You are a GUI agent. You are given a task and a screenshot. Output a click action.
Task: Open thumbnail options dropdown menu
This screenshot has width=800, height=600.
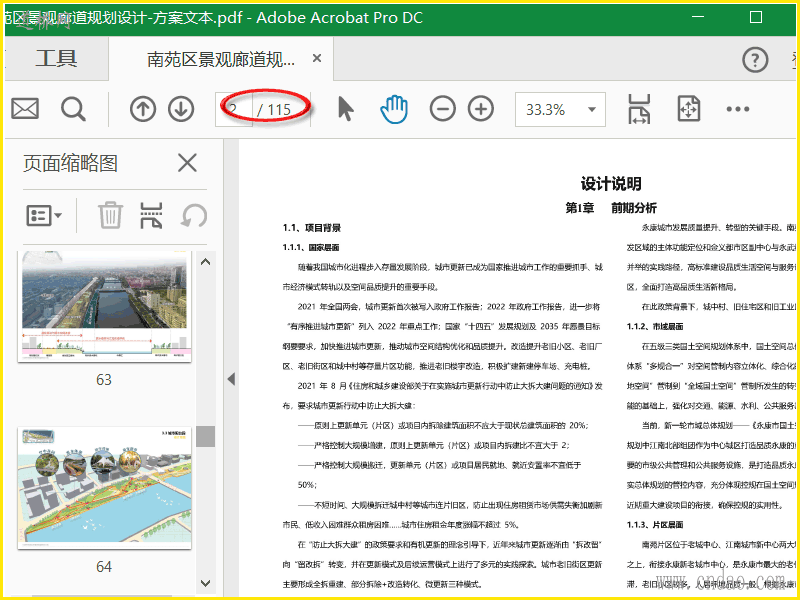pos(44,215)
